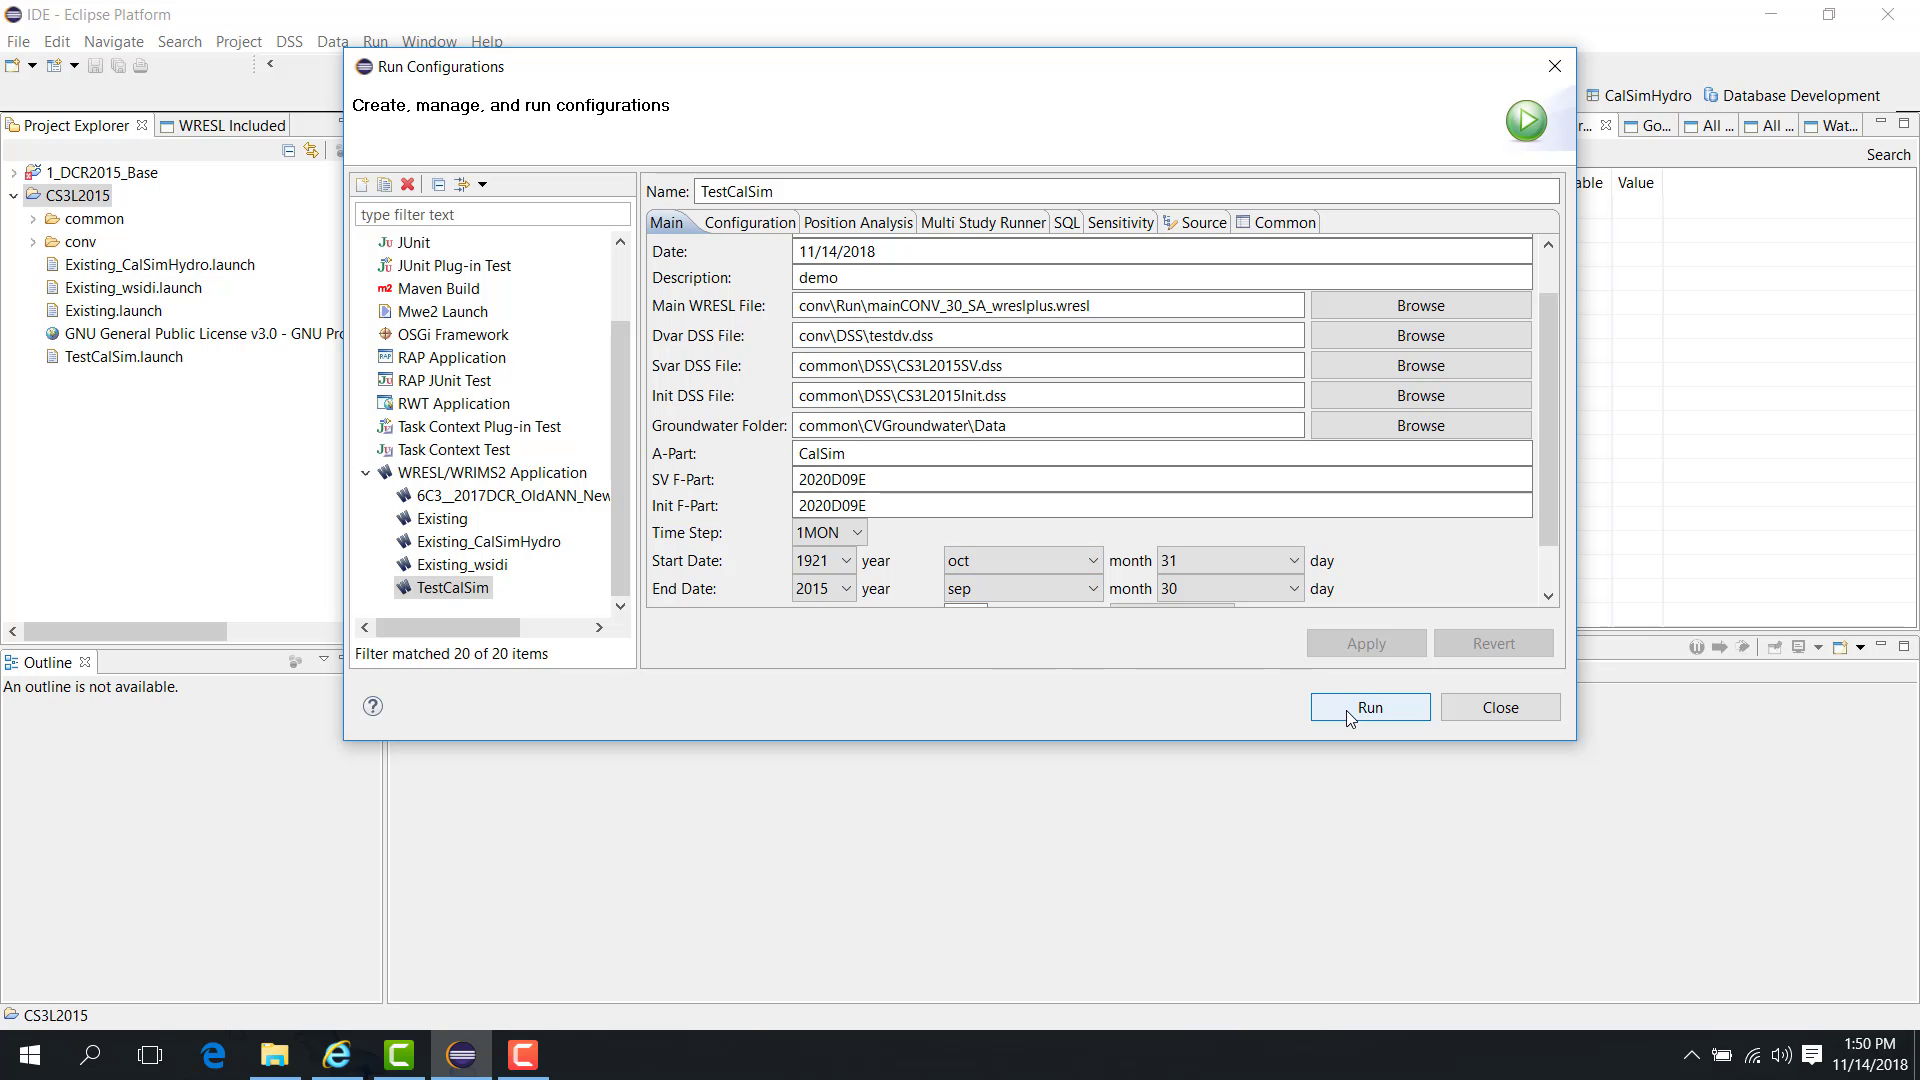The width and height of the screenshot is (1920, 1080).
Task: Open the Multi Study Runner tab
Action: click(983, 223)
